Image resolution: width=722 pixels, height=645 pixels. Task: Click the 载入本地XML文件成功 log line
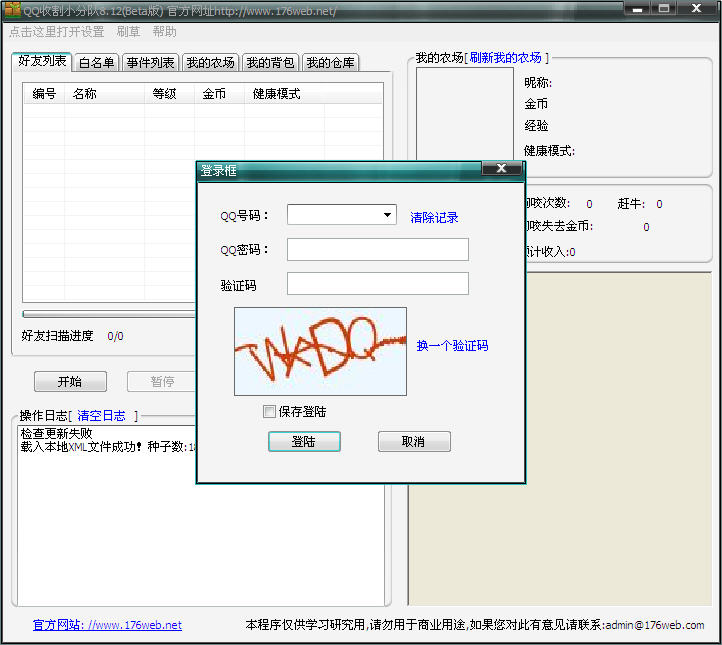108,447
